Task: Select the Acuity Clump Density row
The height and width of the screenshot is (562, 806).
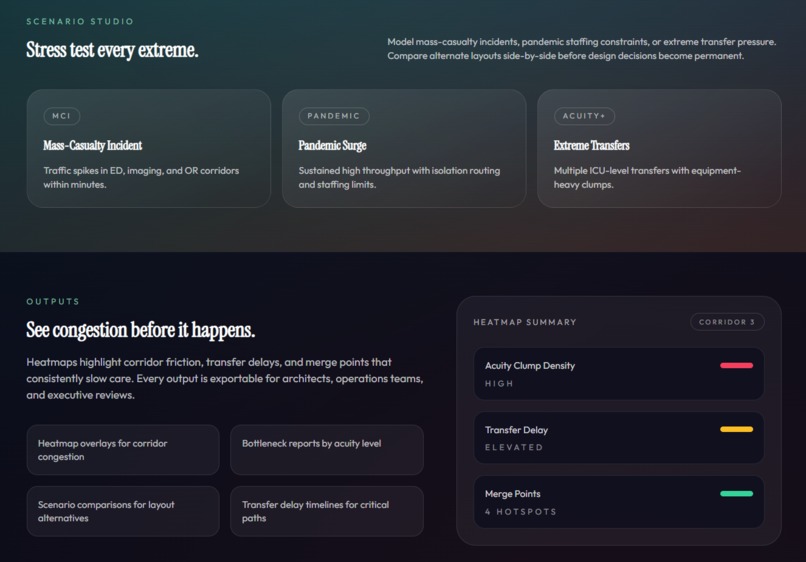Action: point(618,374)
